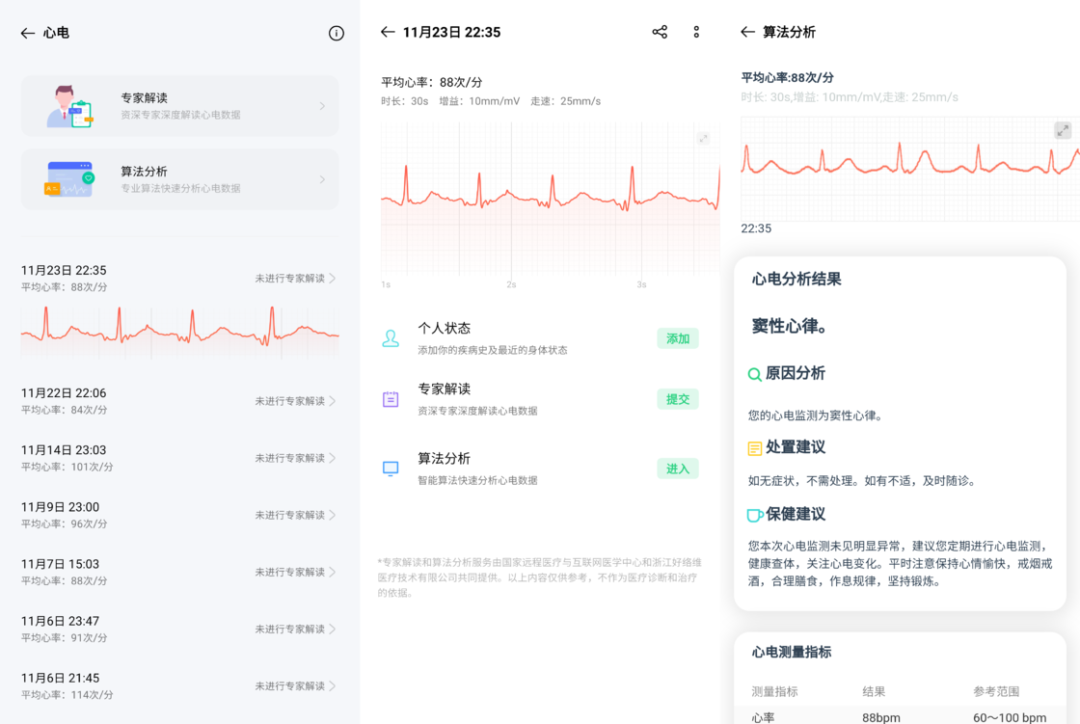Screen dimensions: 1080x724
Task: Select the 11月7日 15:03 record title
Action: [60, 564]
